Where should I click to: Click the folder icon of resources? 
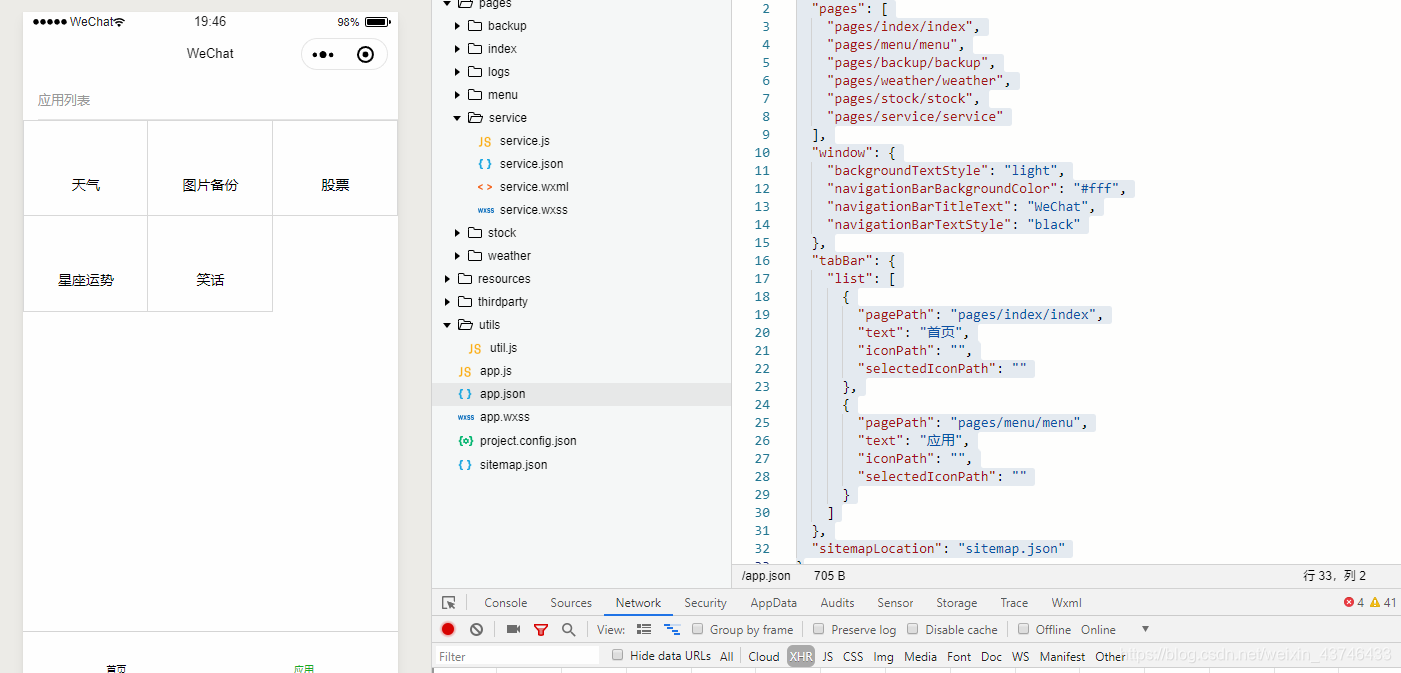tap(465, 279)
